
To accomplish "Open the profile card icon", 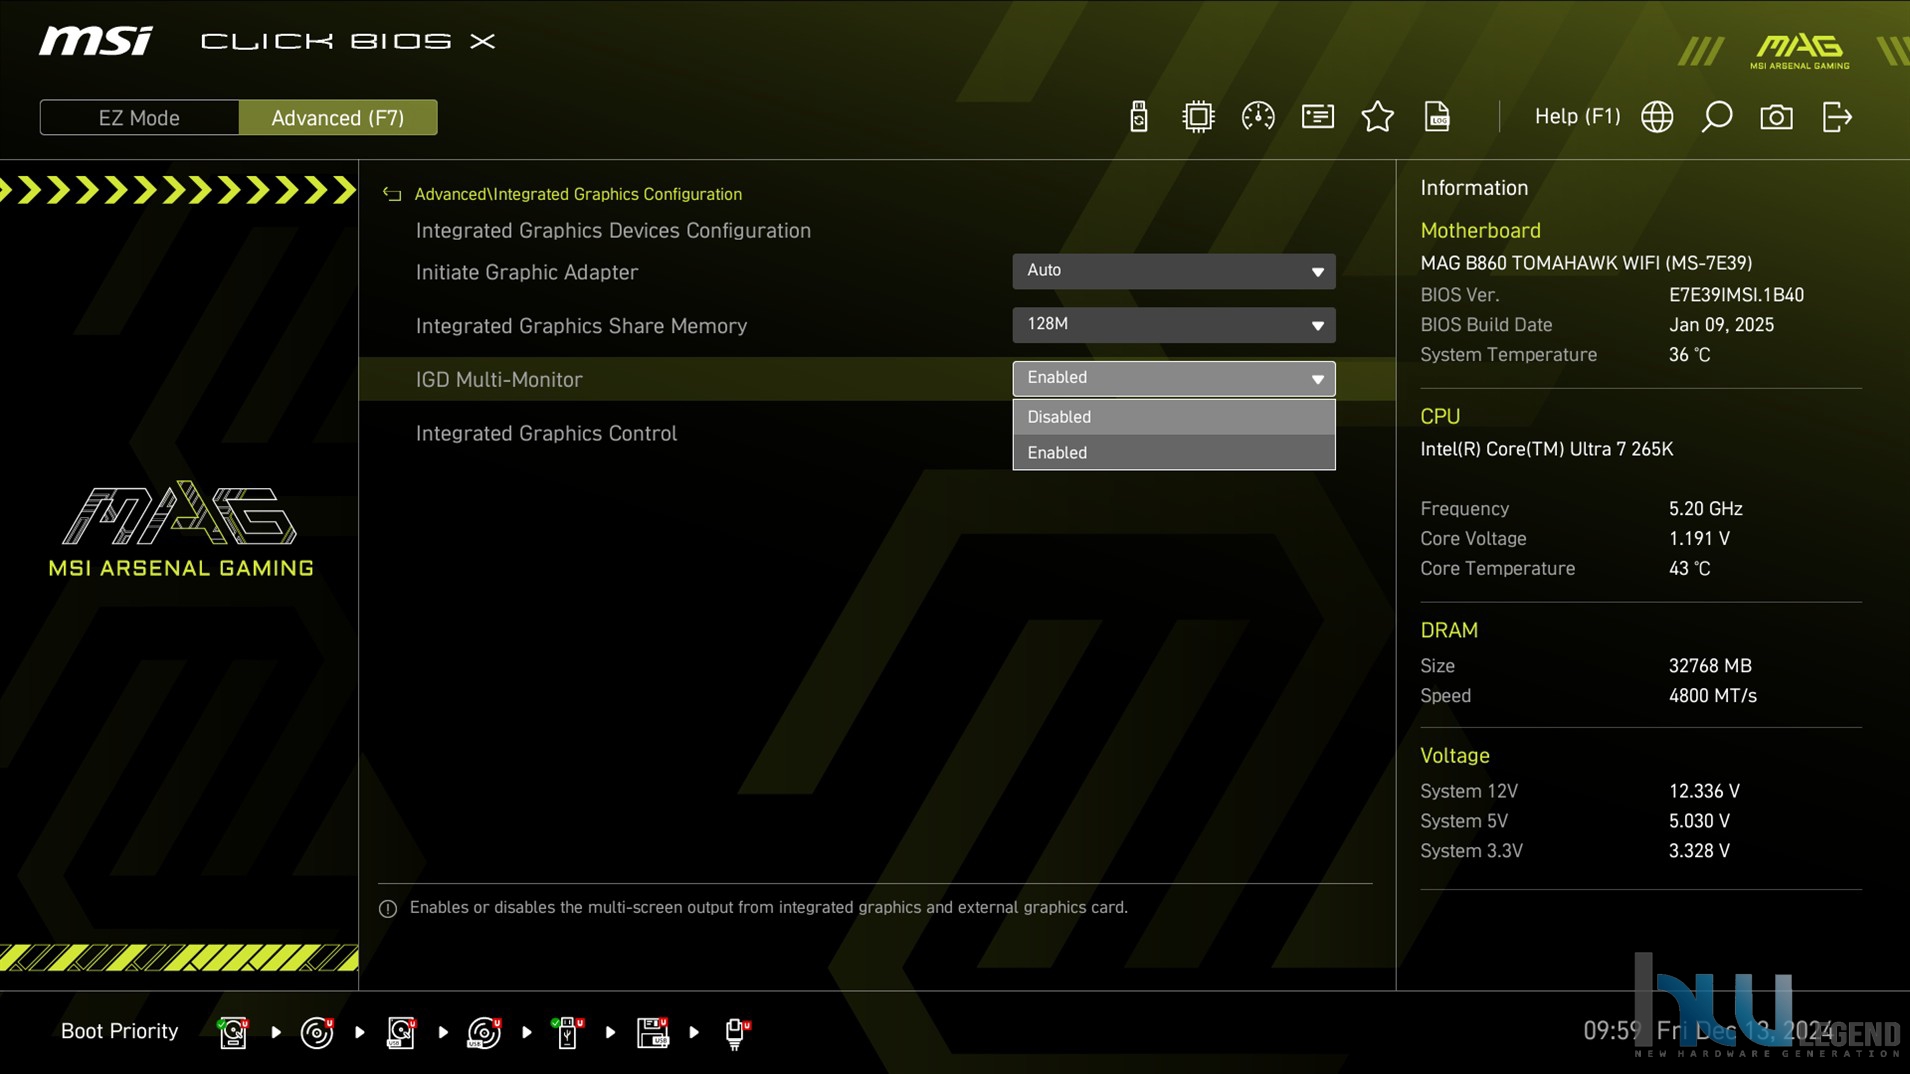I will (x=1317, y=117).
